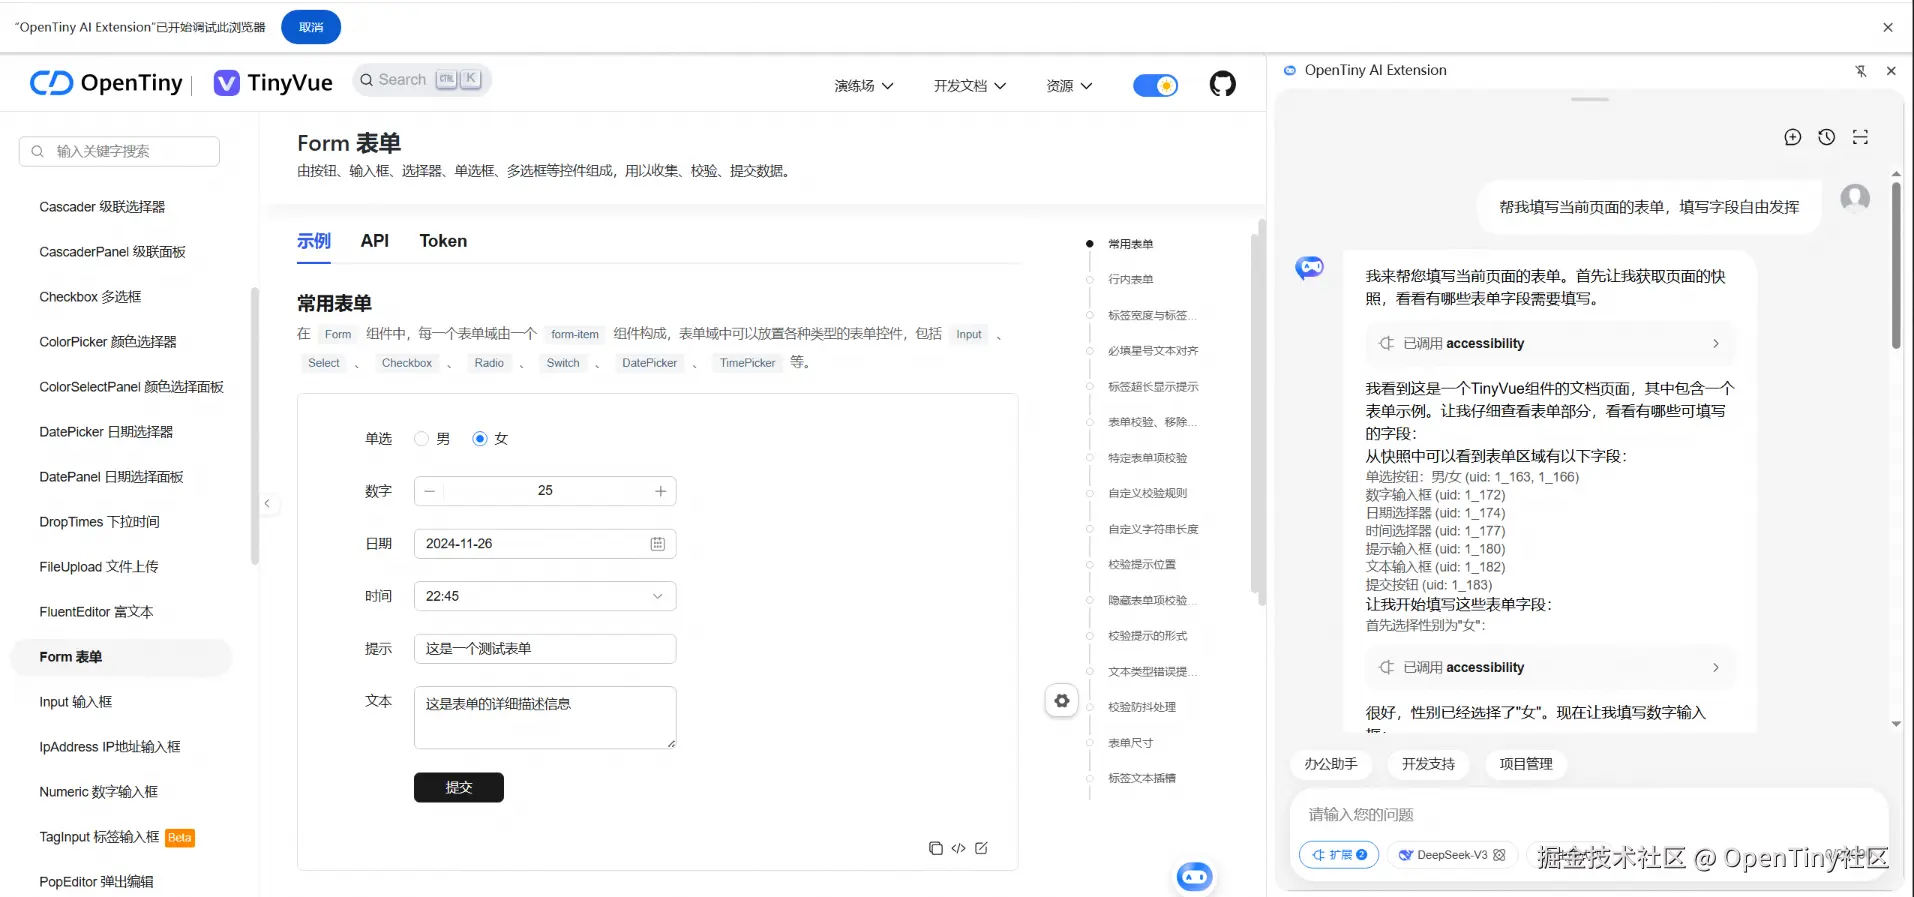Image resolution: width=1914 pixels, height=897 pixels.
Task: Open DatePicker 日期选择器 in sidebar
Action: coord(106,432)
